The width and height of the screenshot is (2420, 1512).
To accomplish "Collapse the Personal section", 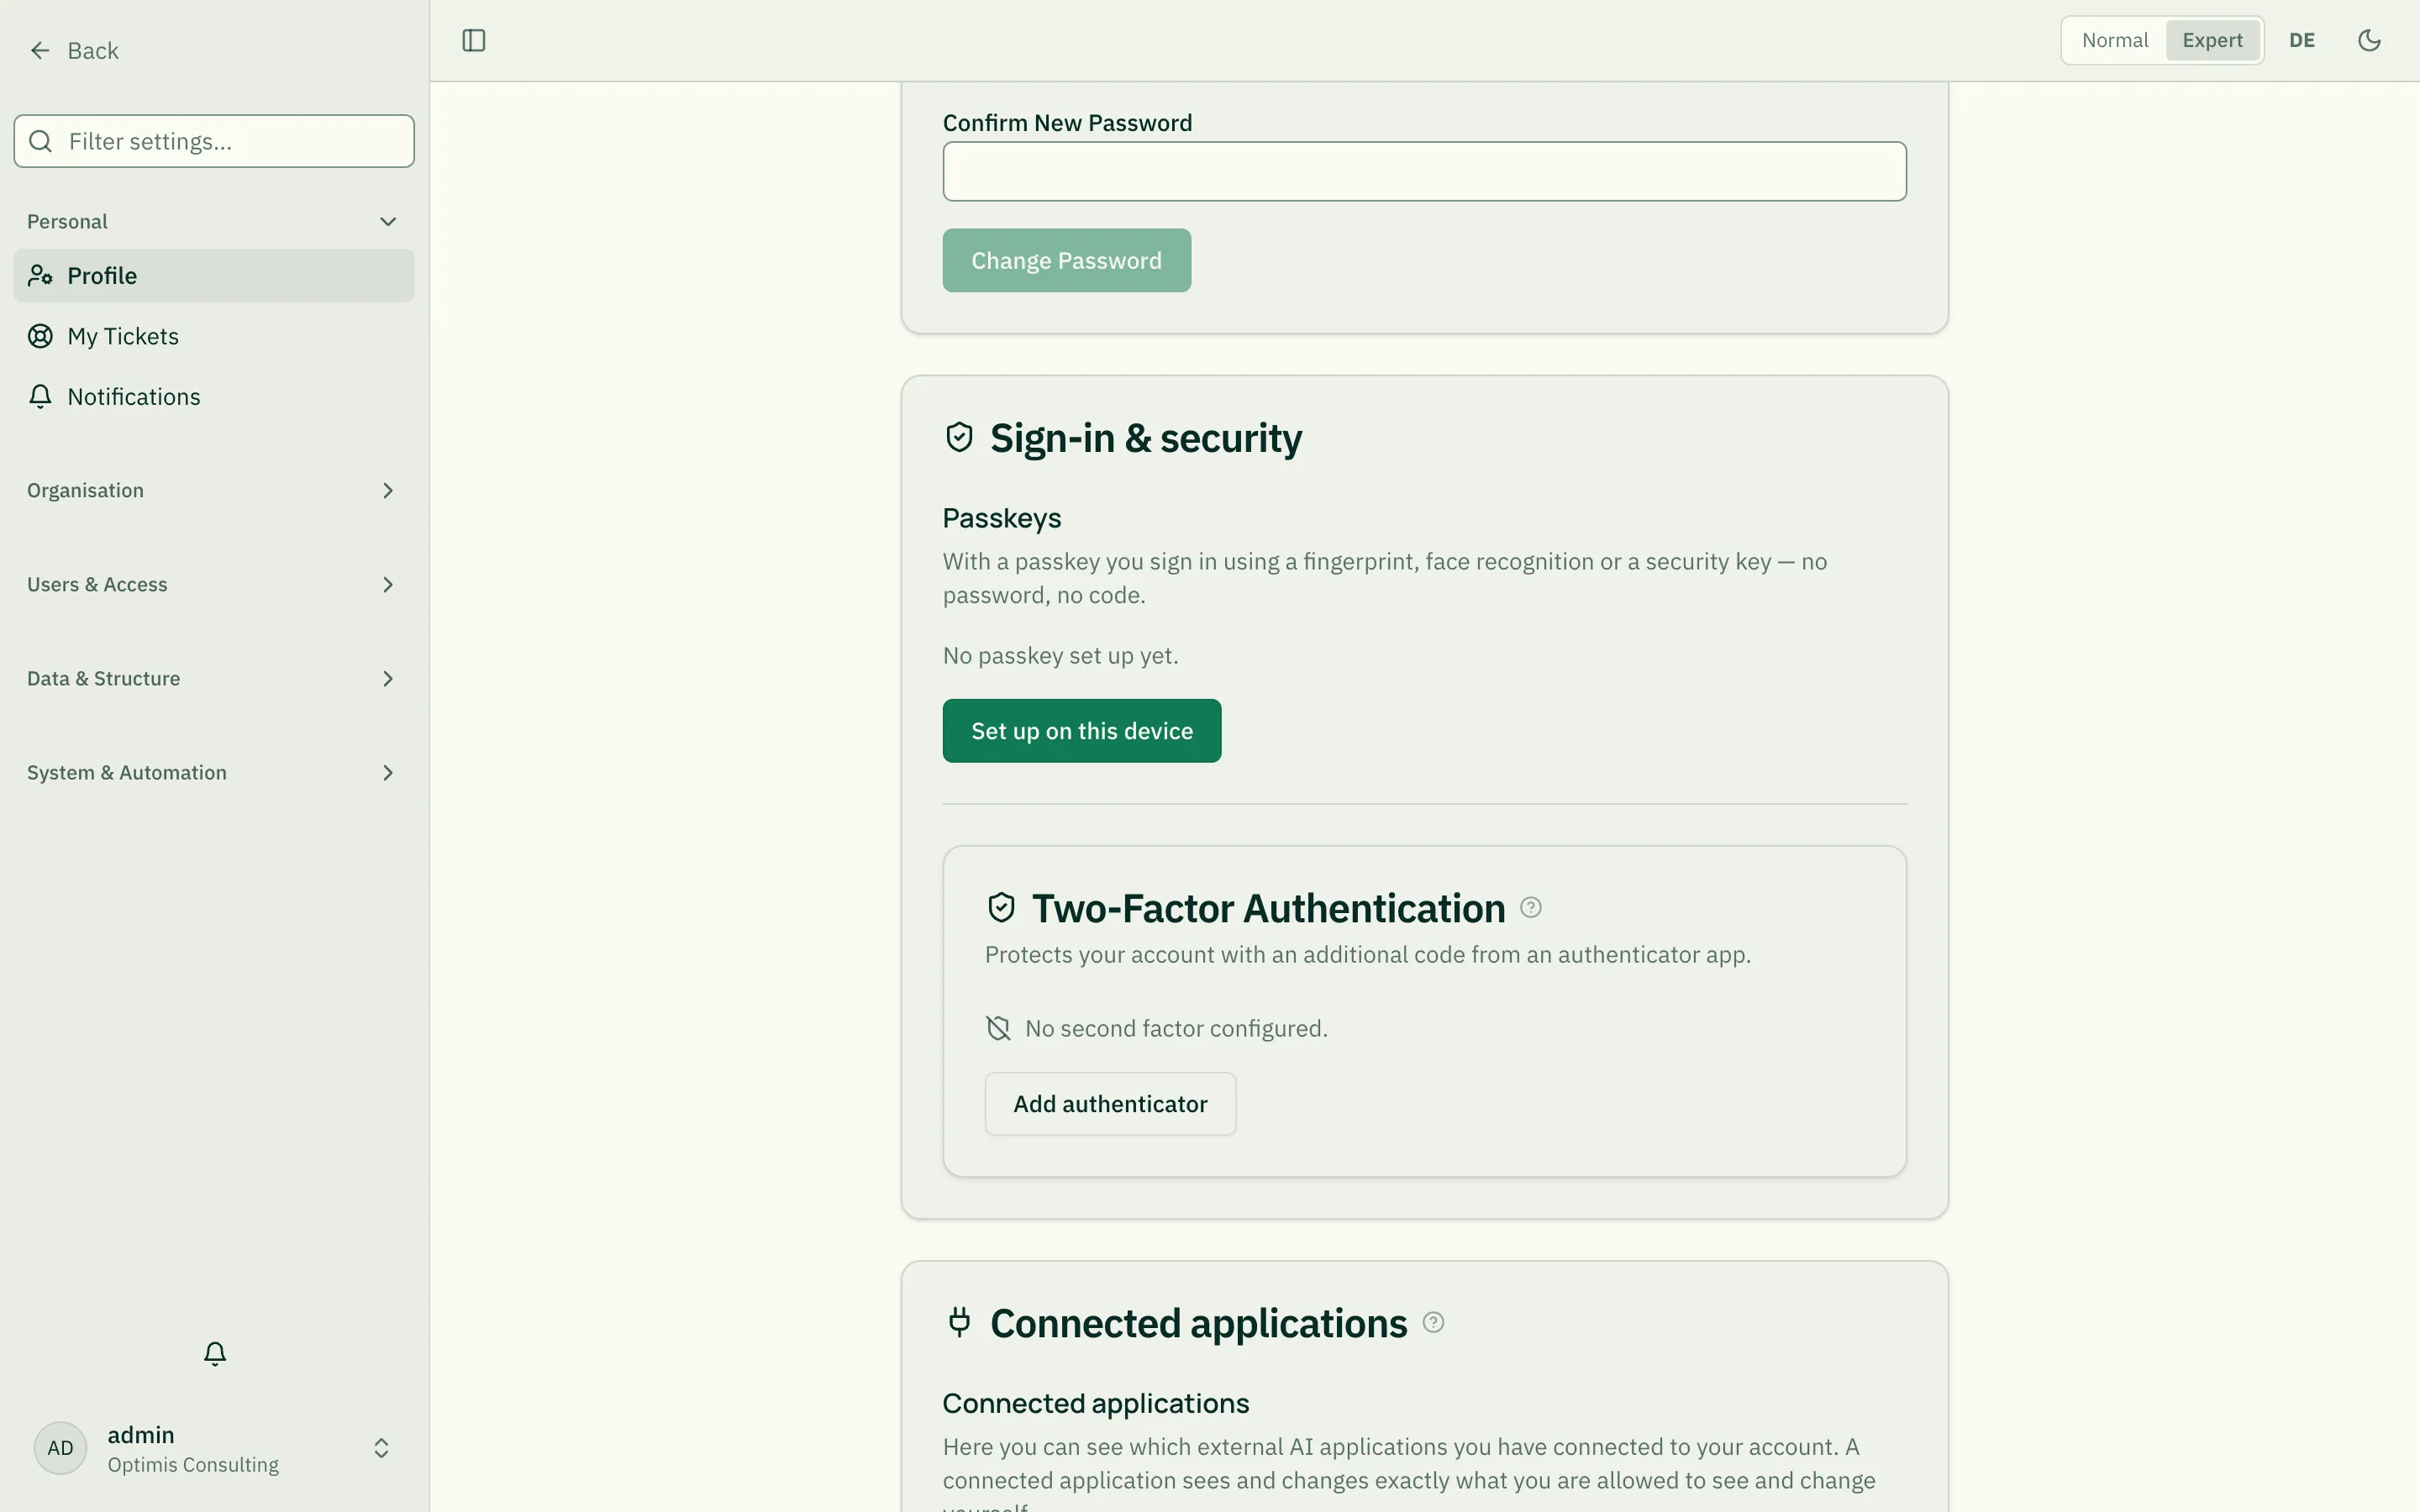I will (214, 221).
